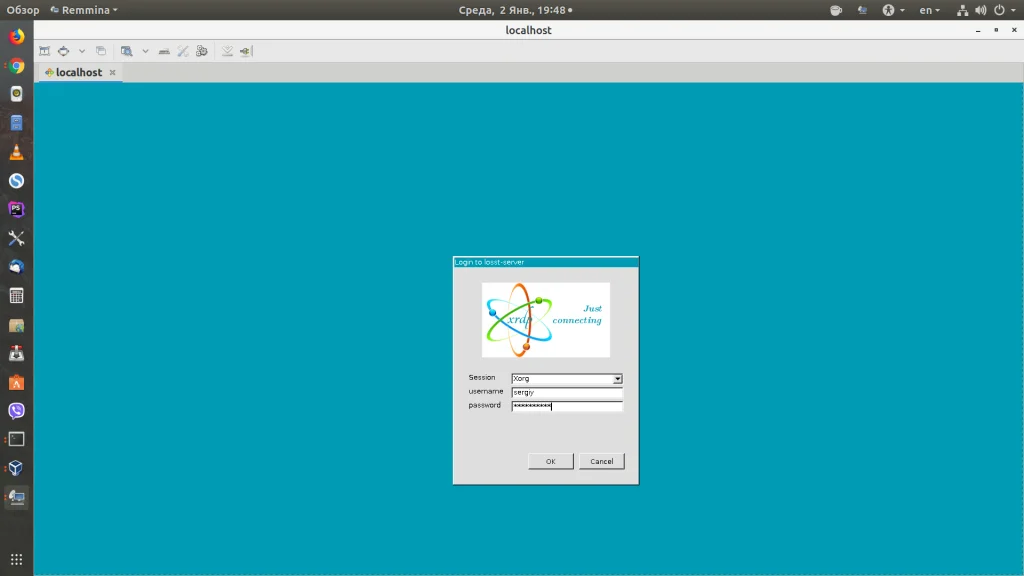1024x576 pixels.
Task: Click the scaled mode toolbar icon
Action: click(127, 51)
